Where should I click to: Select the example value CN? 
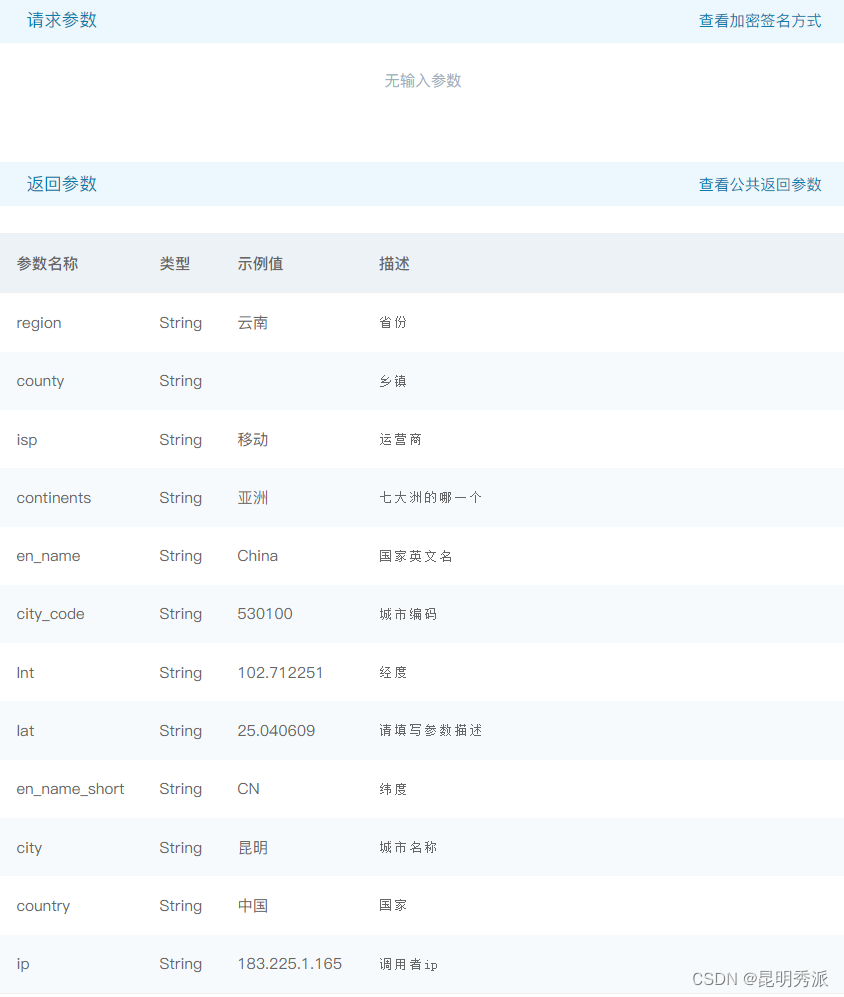249,789
